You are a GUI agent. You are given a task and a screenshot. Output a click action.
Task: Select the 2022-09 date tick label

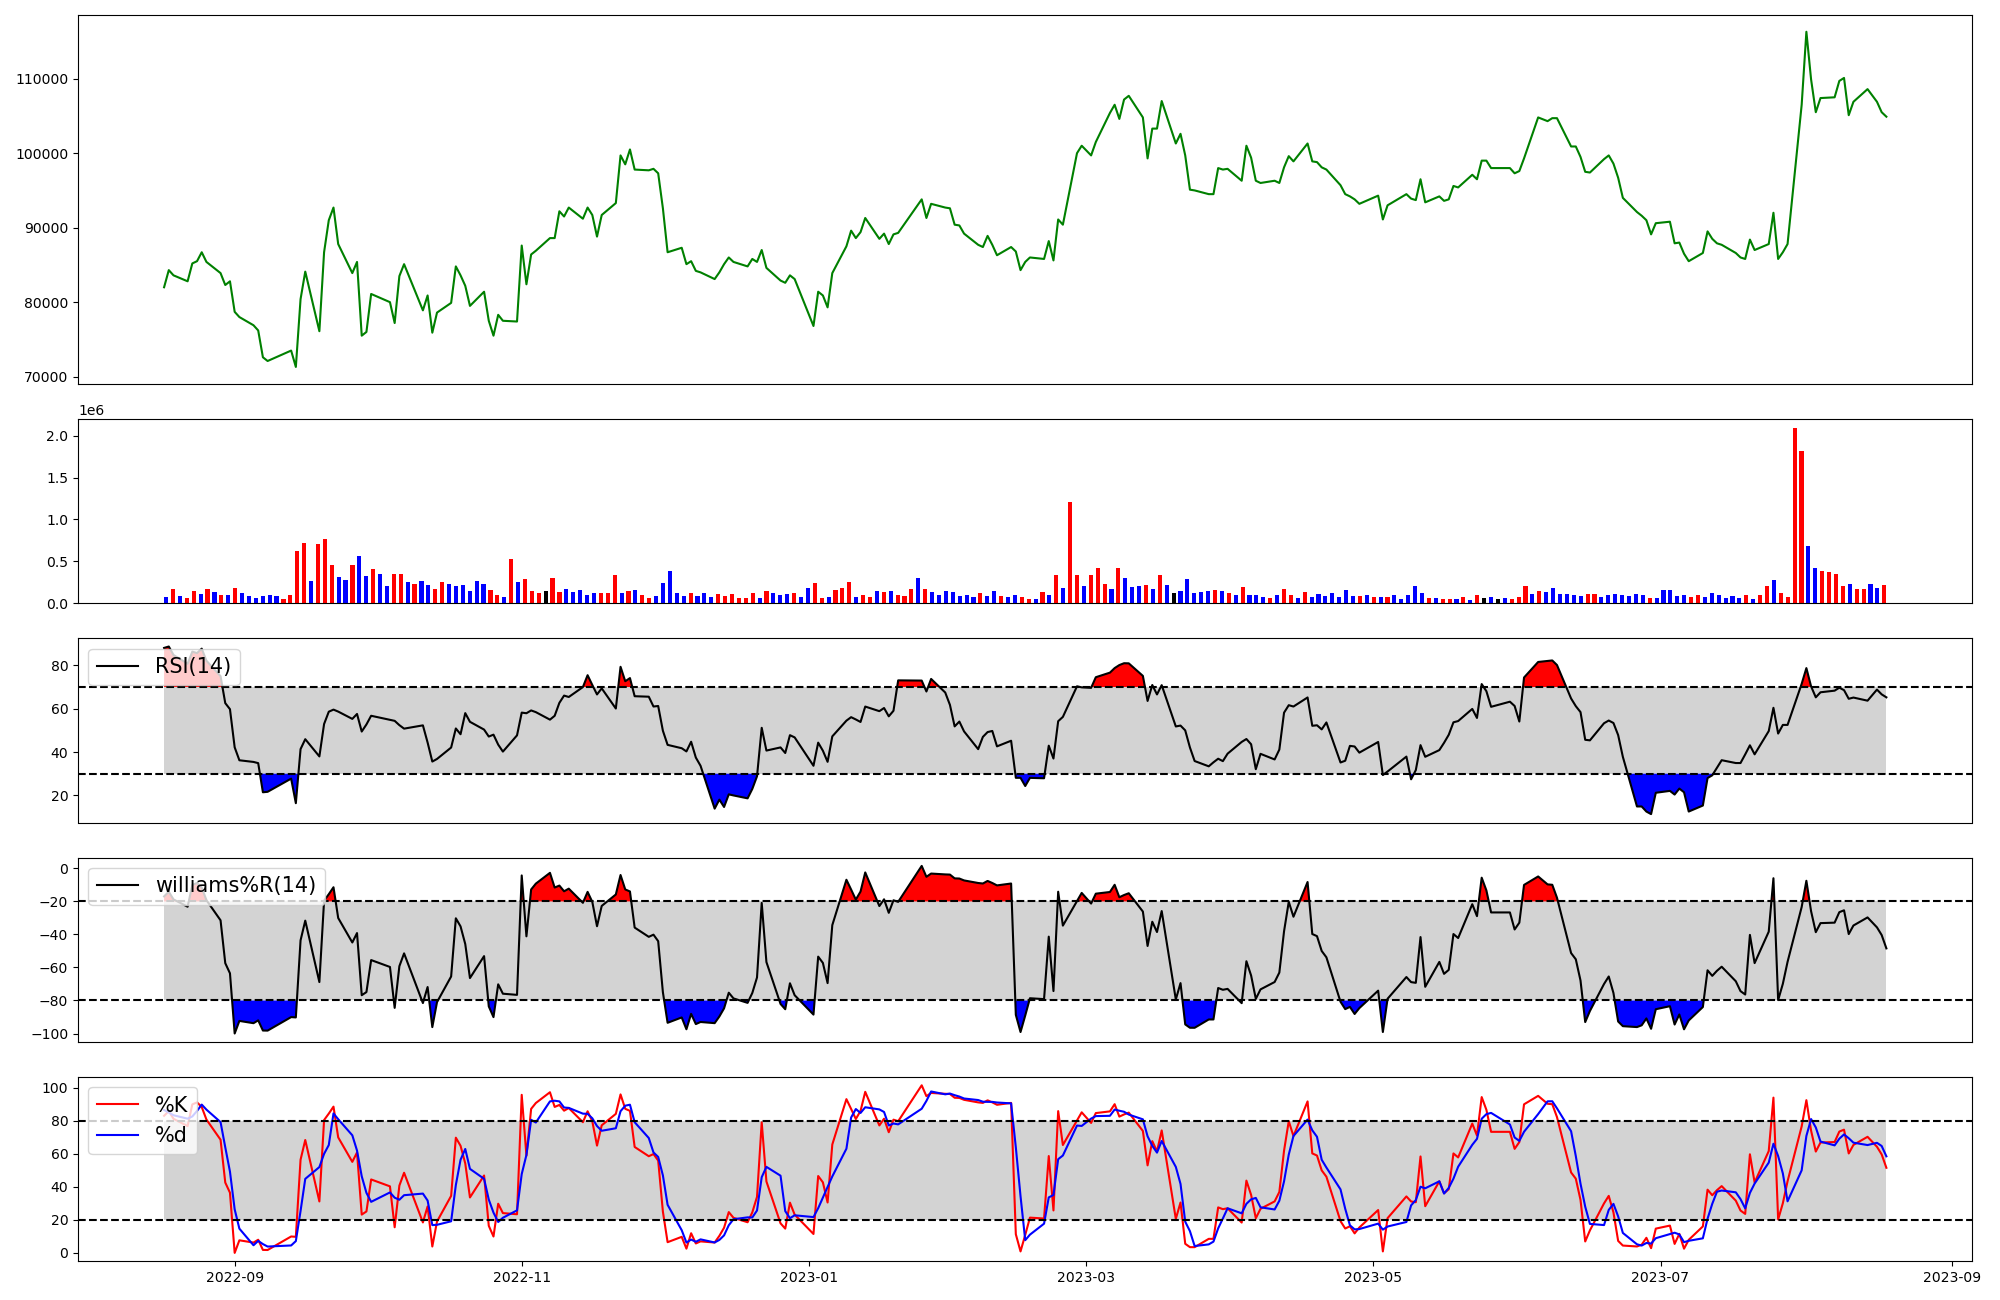(235, 1277)
